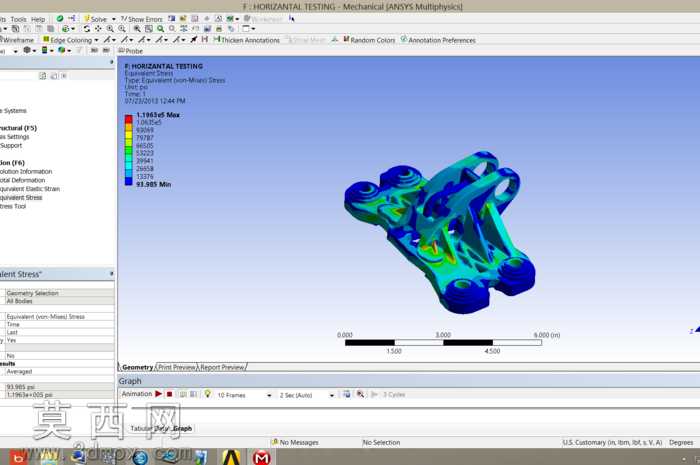Click the Show Errors button
The image size is (700, 465).
(142, 19)
